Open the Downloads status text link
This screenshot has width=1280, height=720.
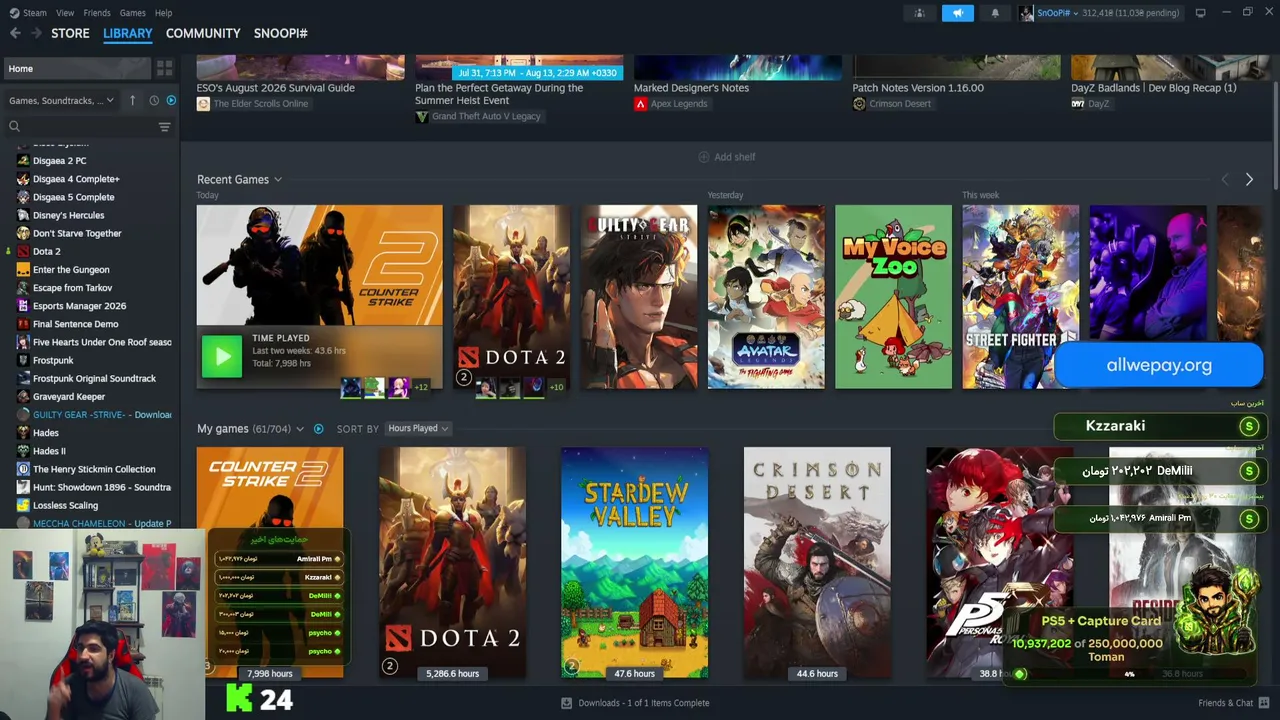tap(643, 703)
